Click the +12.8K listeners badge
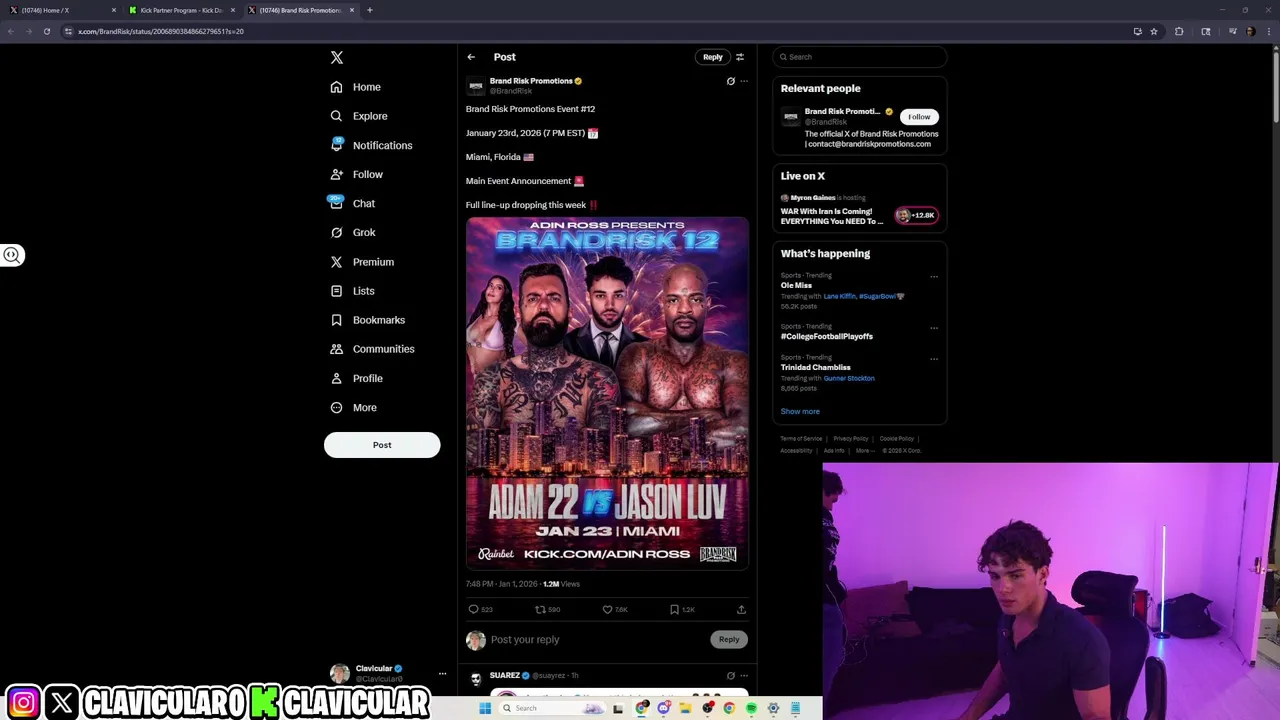This screenshot has width=1280, height=720. [x=916, y=215]
